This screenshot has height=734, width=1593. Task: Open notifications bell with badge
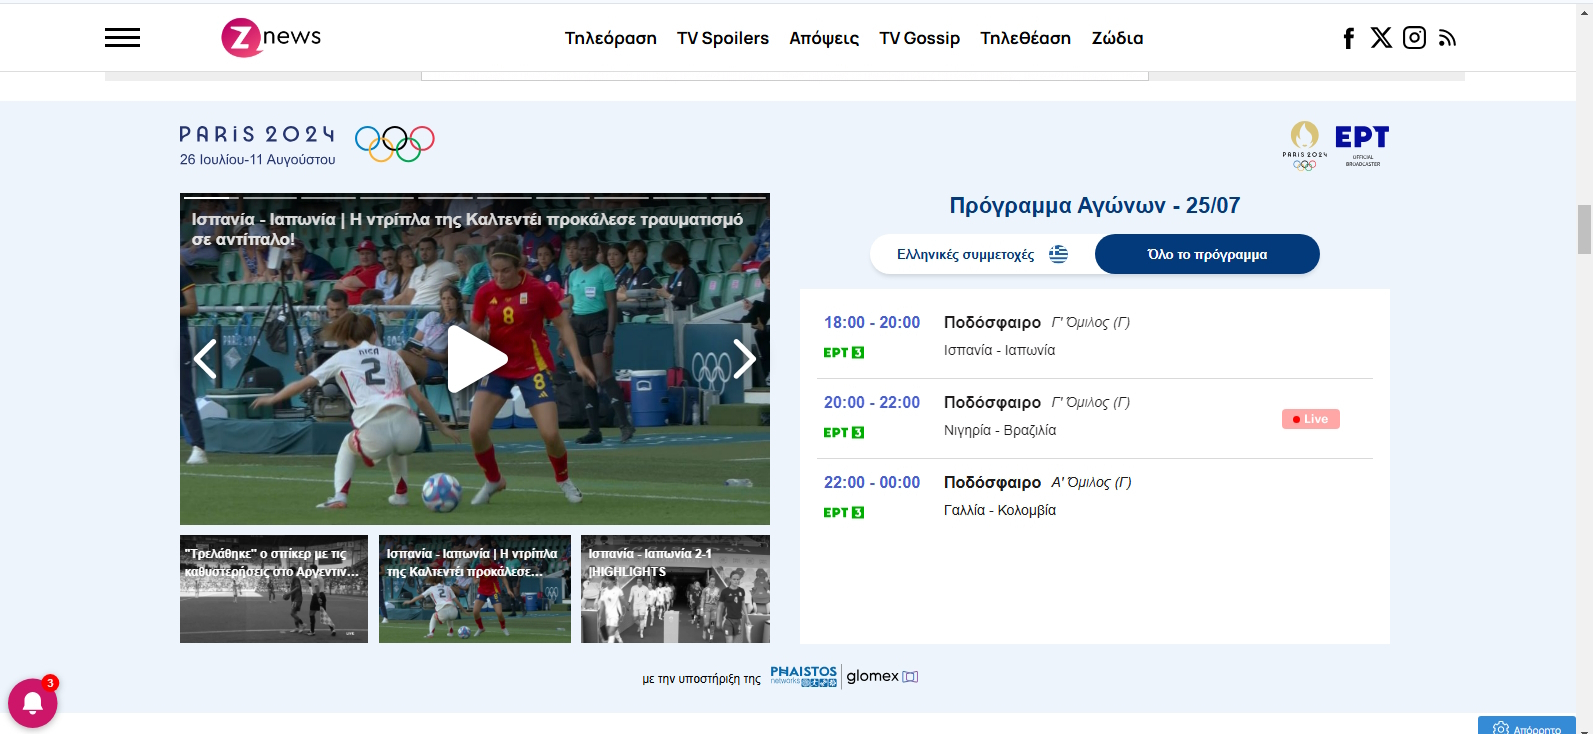point(33,702)
